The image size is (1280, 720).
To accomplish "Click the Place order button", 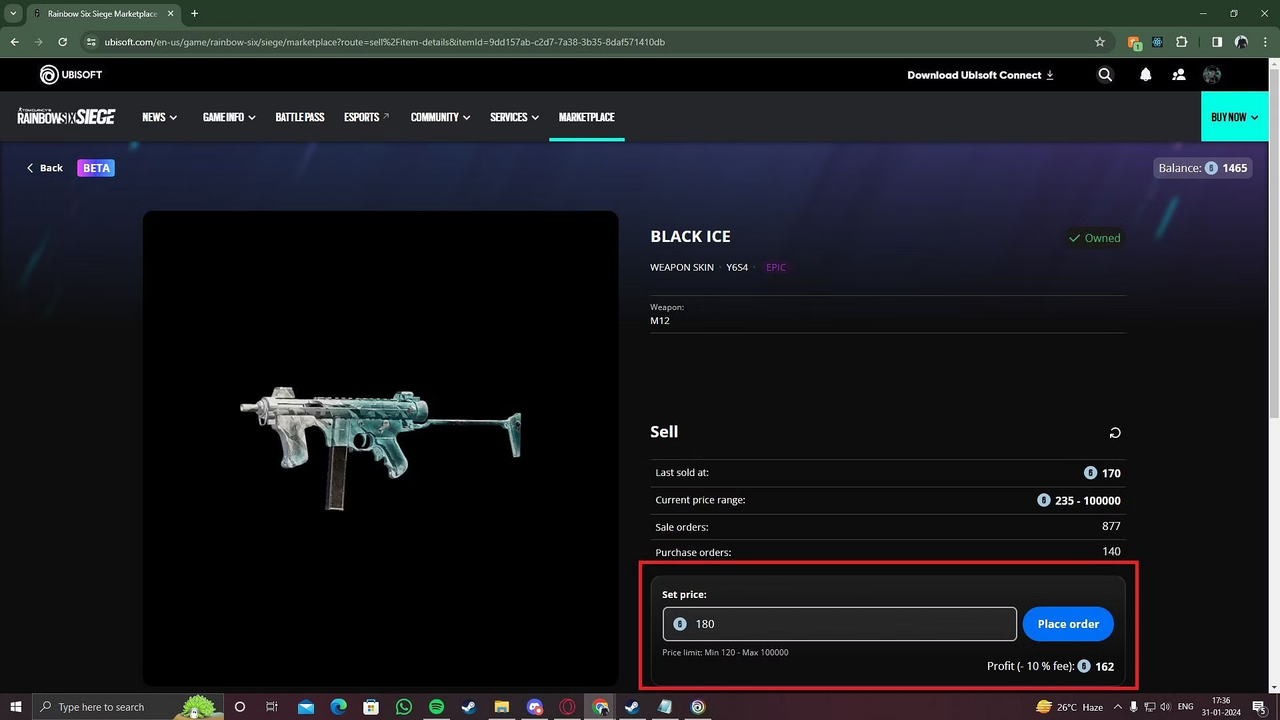I will click(x=1068, y=624).
